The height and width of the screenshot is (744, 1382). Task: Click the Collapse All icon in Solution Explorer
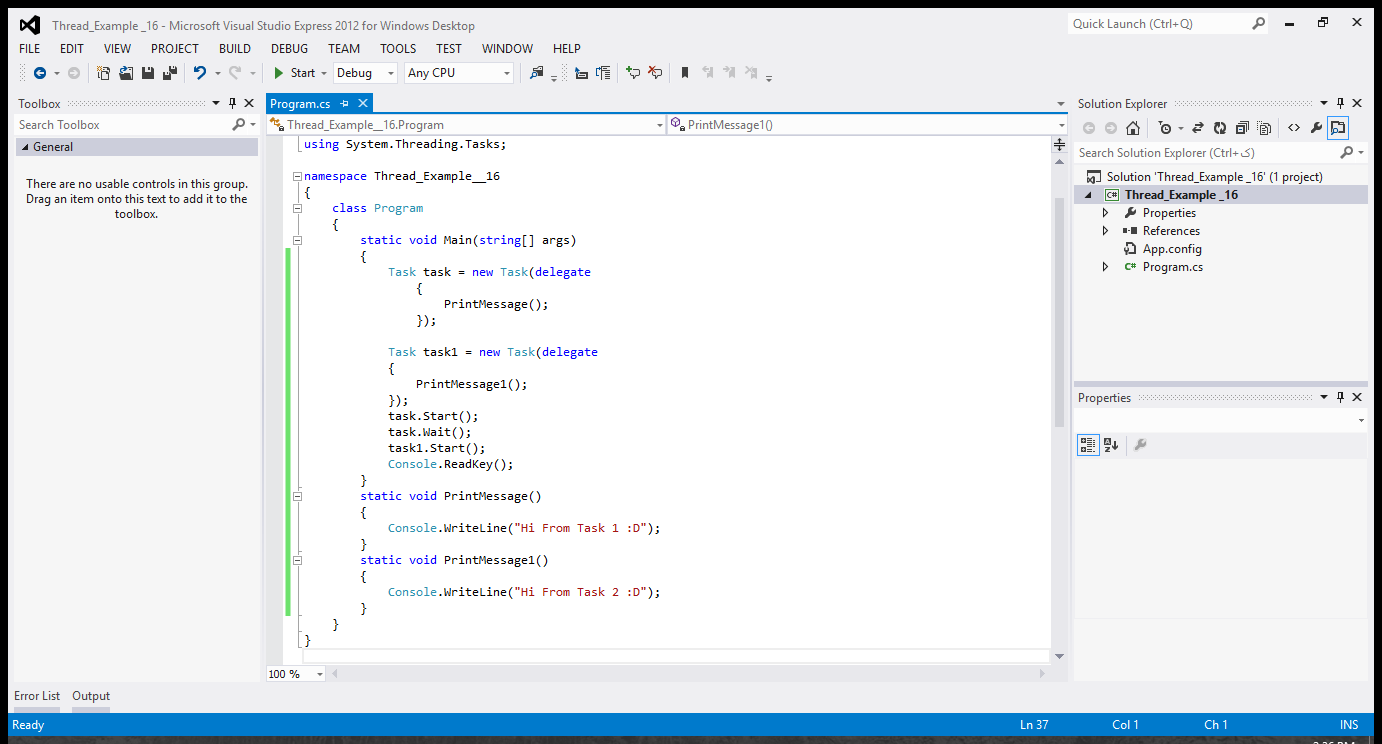(x=1242, y=128)
